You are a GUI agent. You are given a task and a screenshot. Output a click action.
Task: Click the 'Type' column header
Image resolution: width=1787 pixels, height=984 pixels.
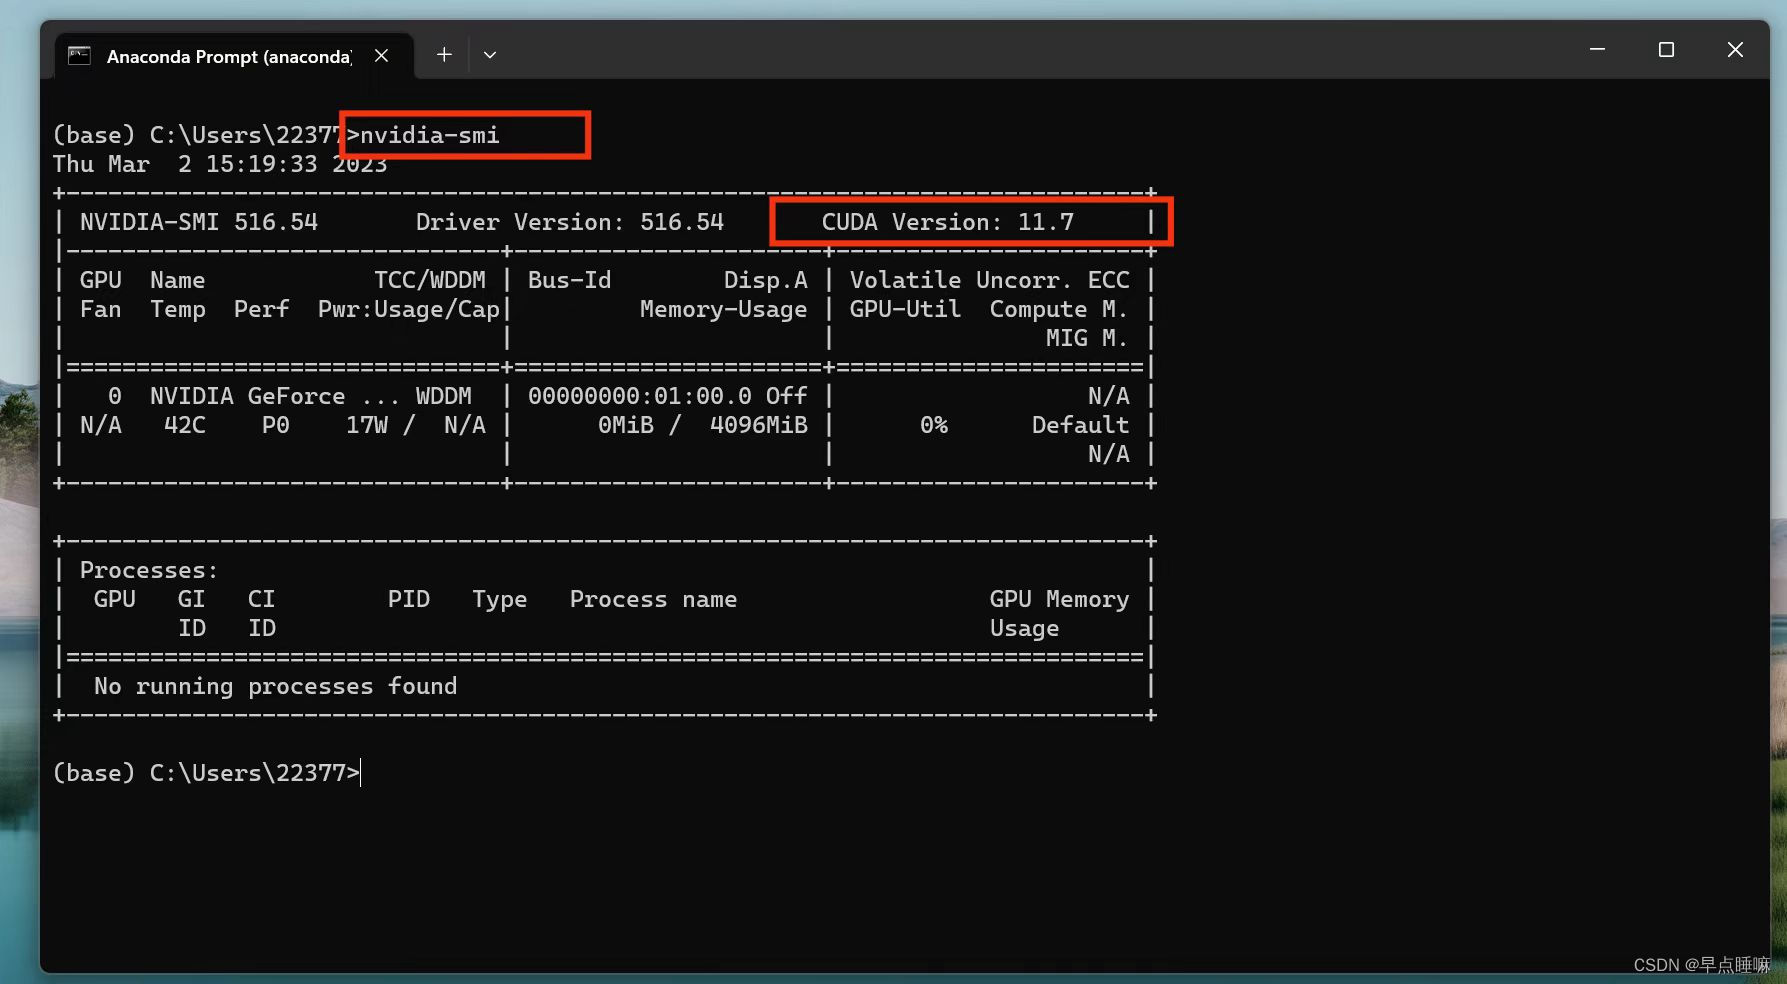[500, 599]
